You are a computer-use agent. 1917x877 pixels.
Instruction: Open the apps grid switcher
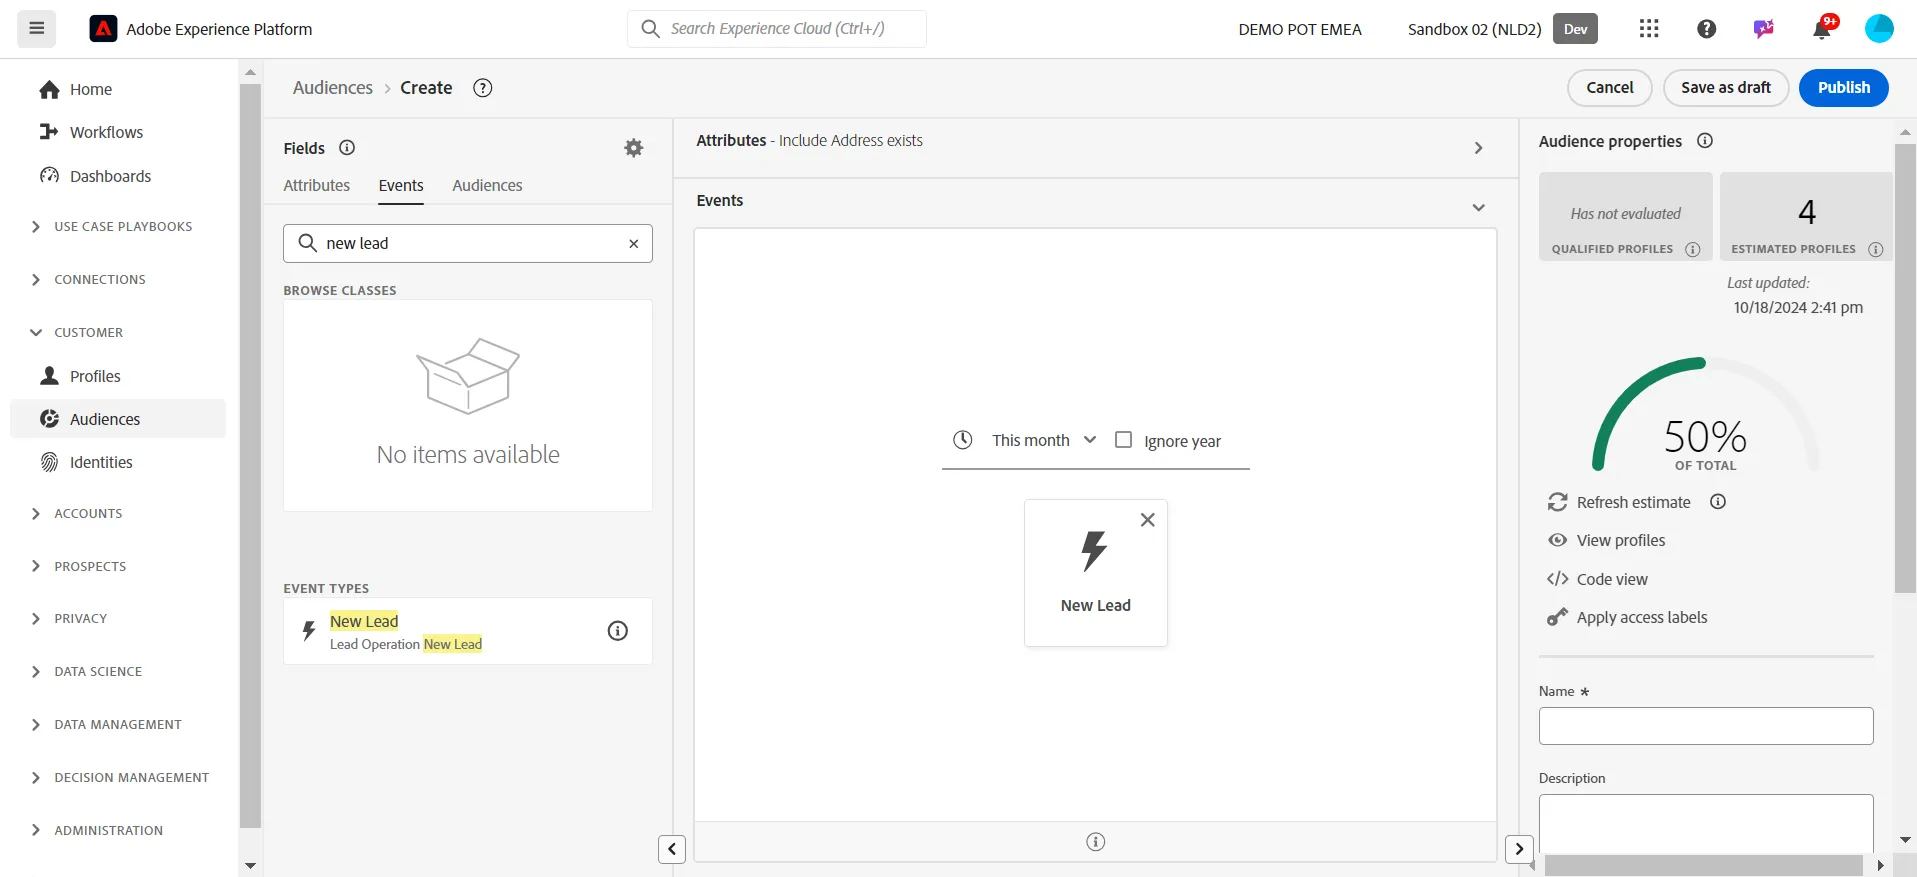tap(1649, 29)
